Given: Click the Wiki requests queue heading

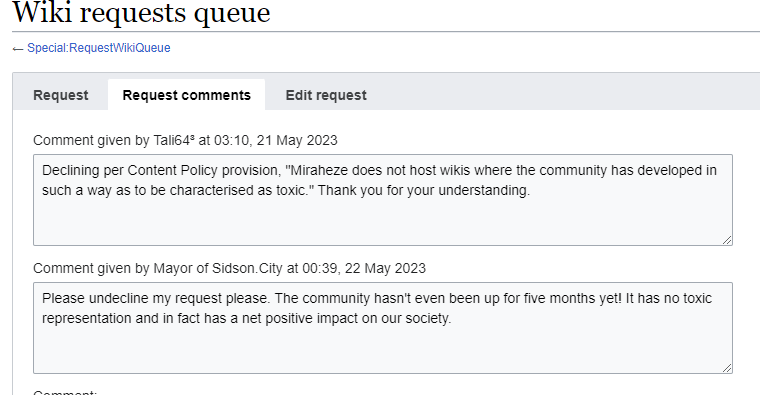Looking at the screenshot, I should click(141, 13).
